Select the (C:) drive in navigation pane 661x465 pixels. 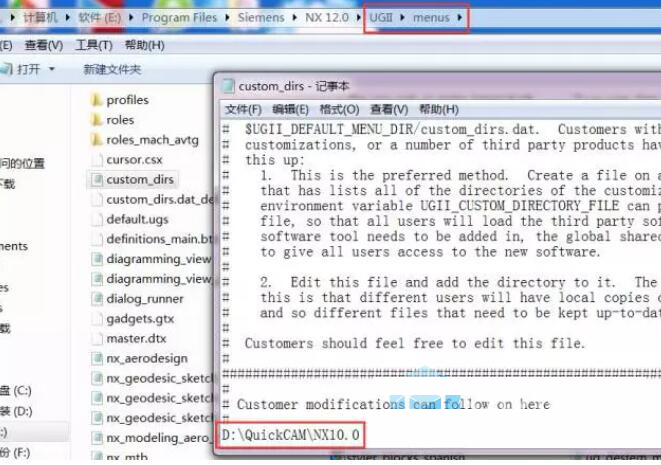tap(22, 390)
